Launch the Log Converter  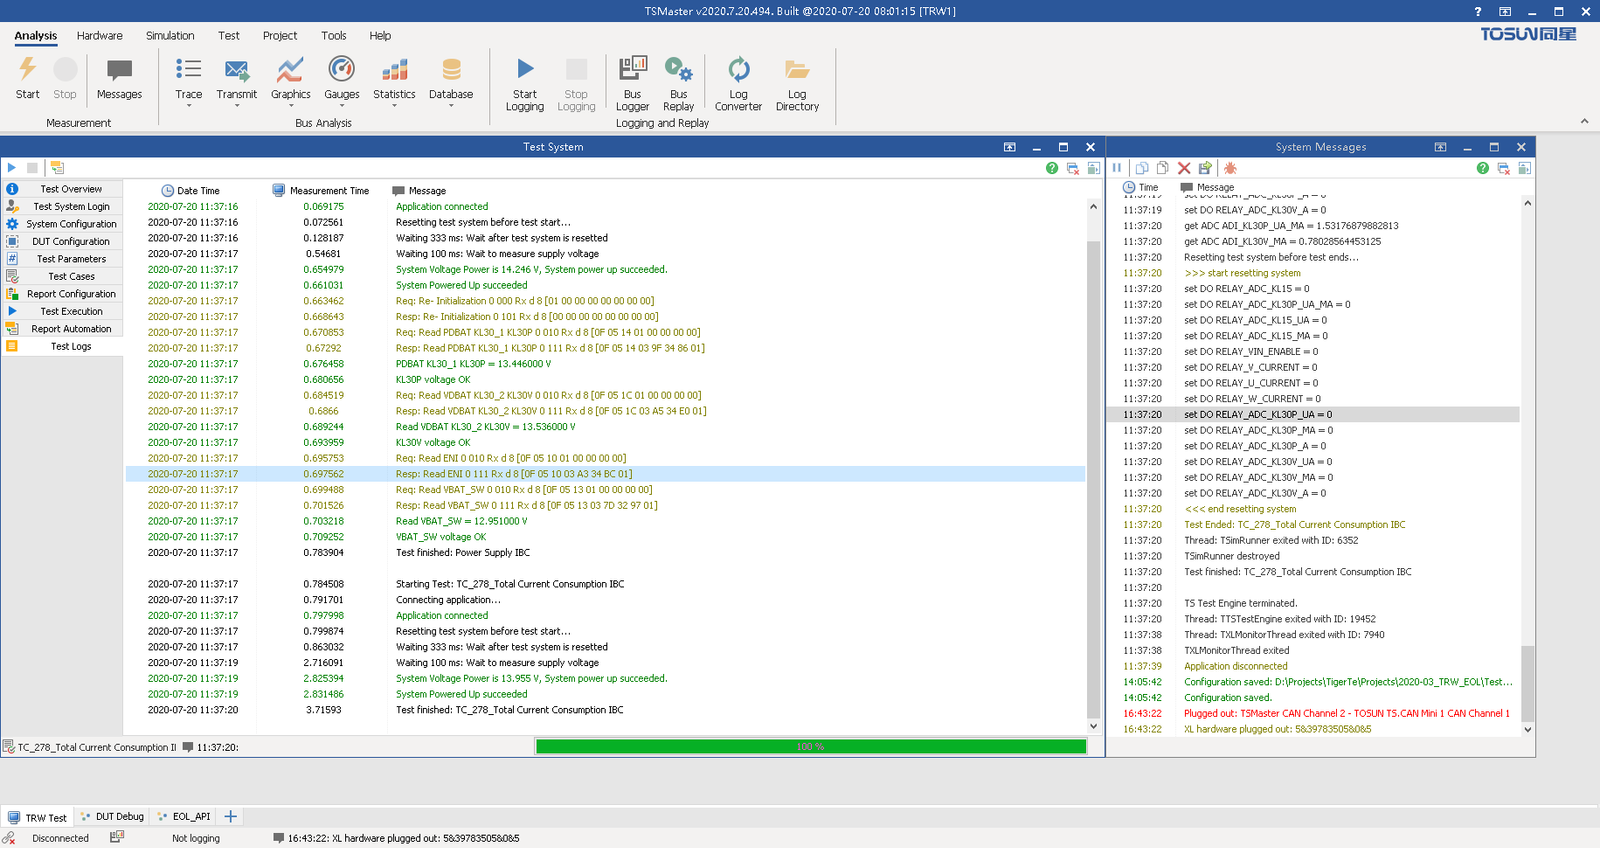(x=738, y=83)
